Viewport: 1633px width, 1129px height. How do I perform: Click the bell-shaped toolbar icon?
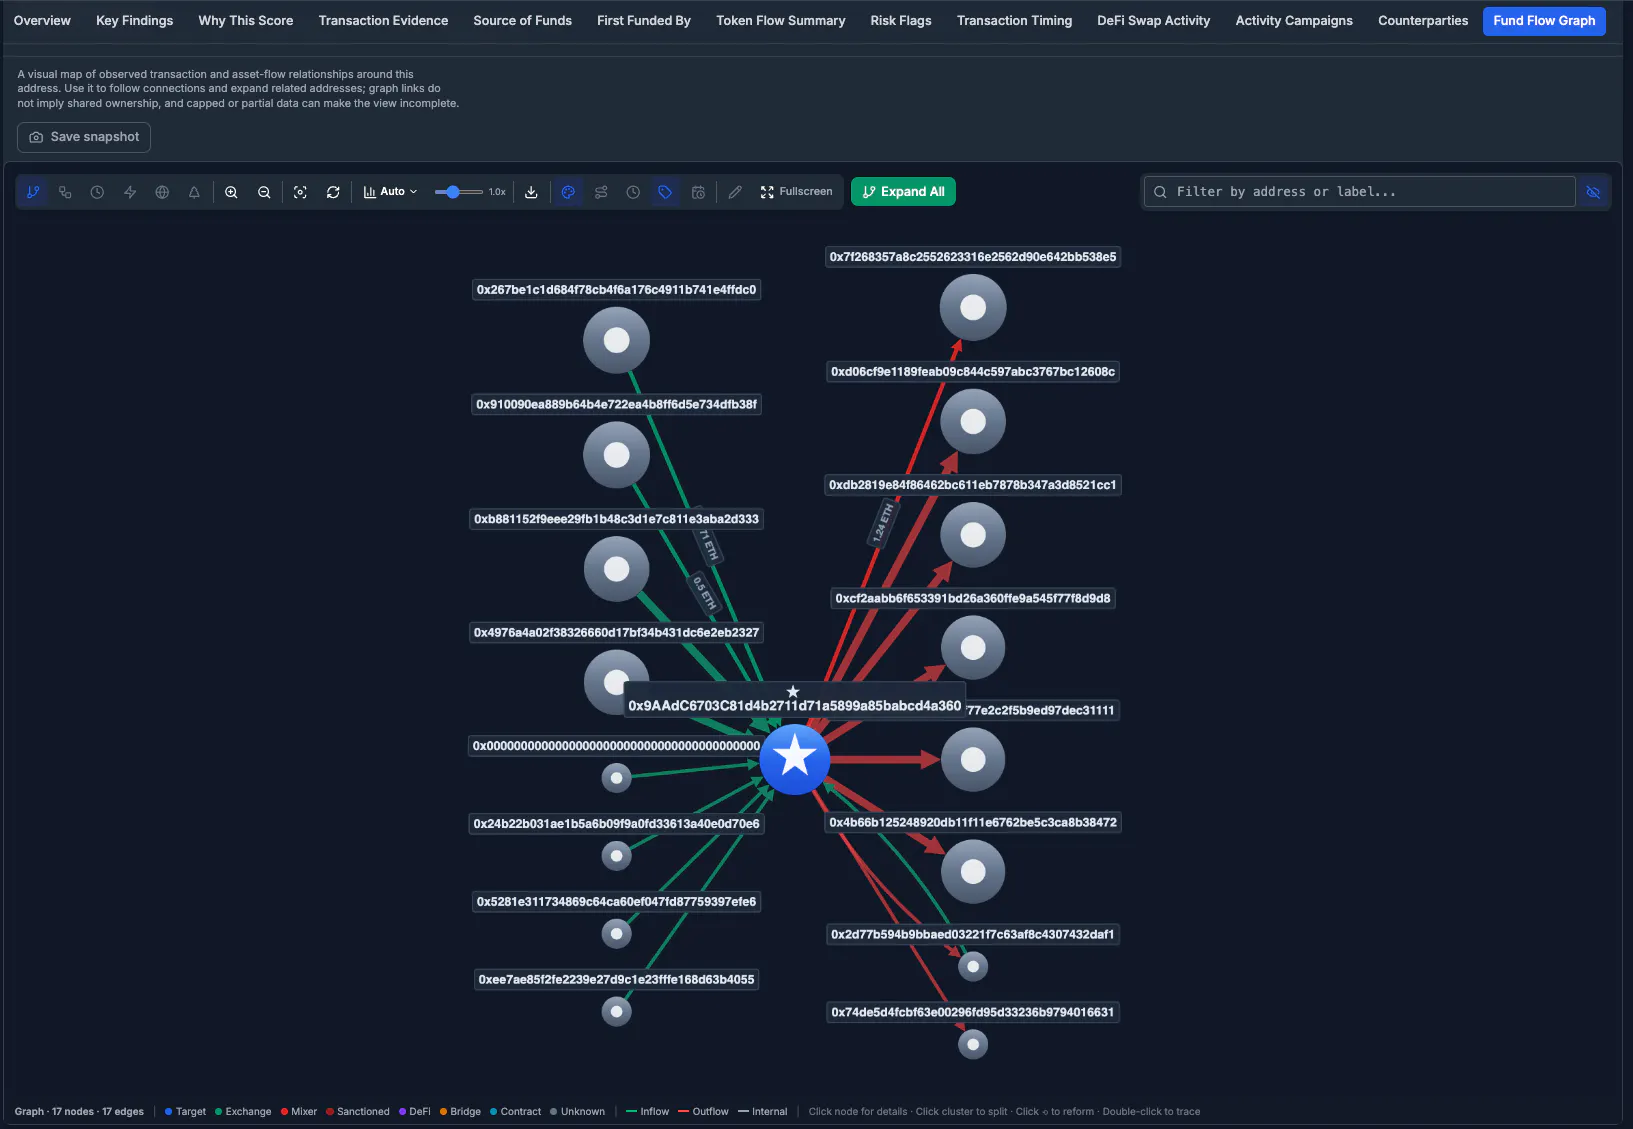[x=194, y=192]
